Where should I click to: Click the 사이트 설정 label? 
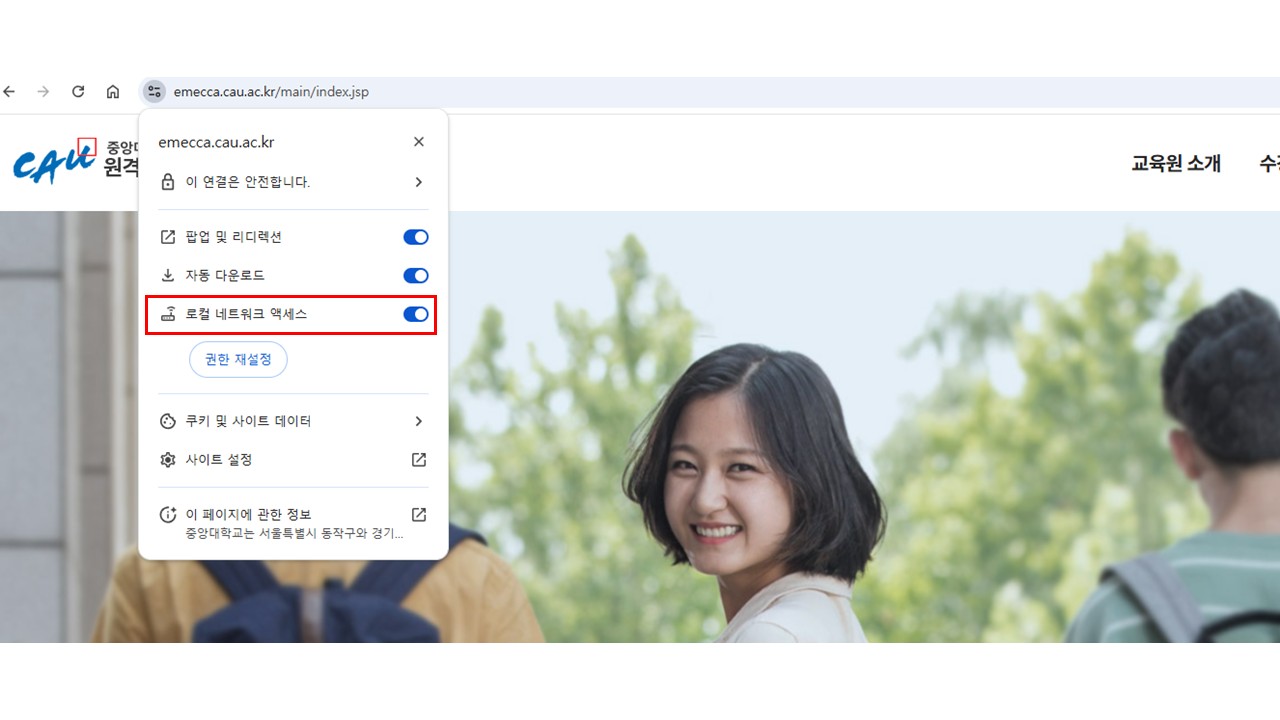pyautogui.click(x=219, y=460)
